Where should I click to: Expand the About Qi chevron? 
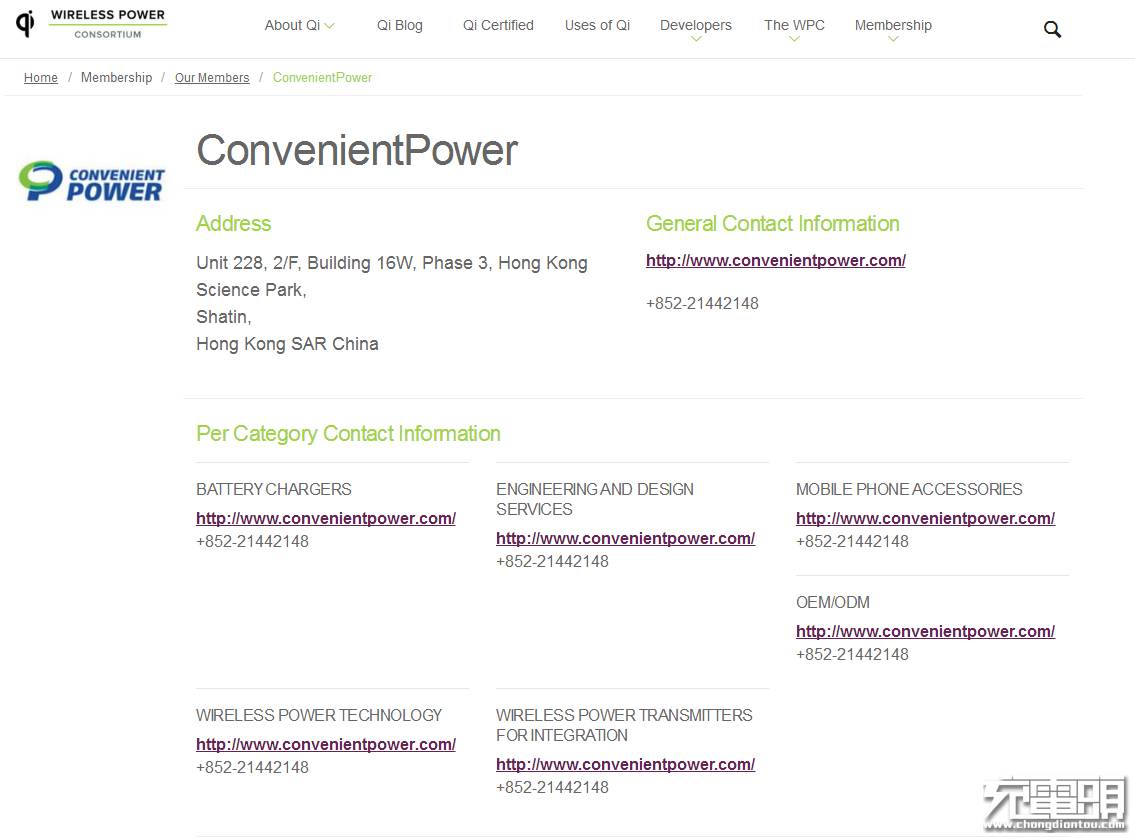[x=329, y=26]
